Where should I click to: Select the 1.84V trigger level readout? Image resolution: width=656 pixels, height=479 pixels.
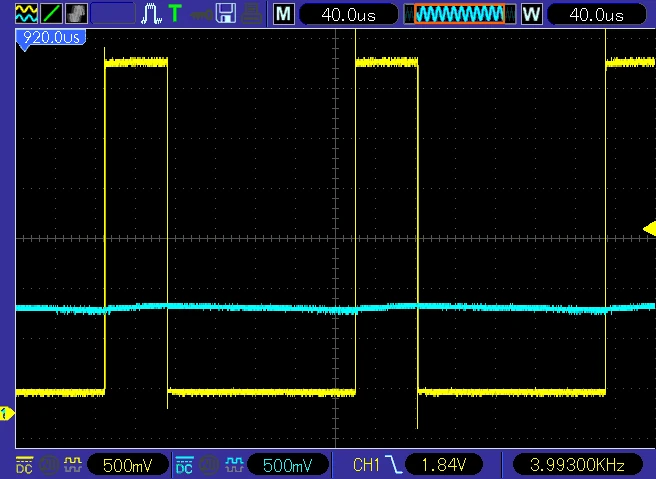pyautogui.click(x=444, y=465)
